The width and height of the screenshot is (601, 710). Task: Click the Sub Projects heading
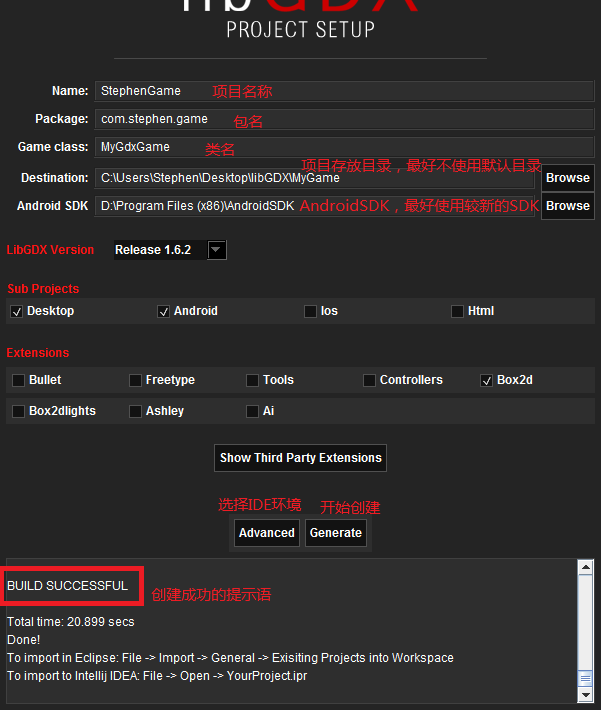(43, 289)
